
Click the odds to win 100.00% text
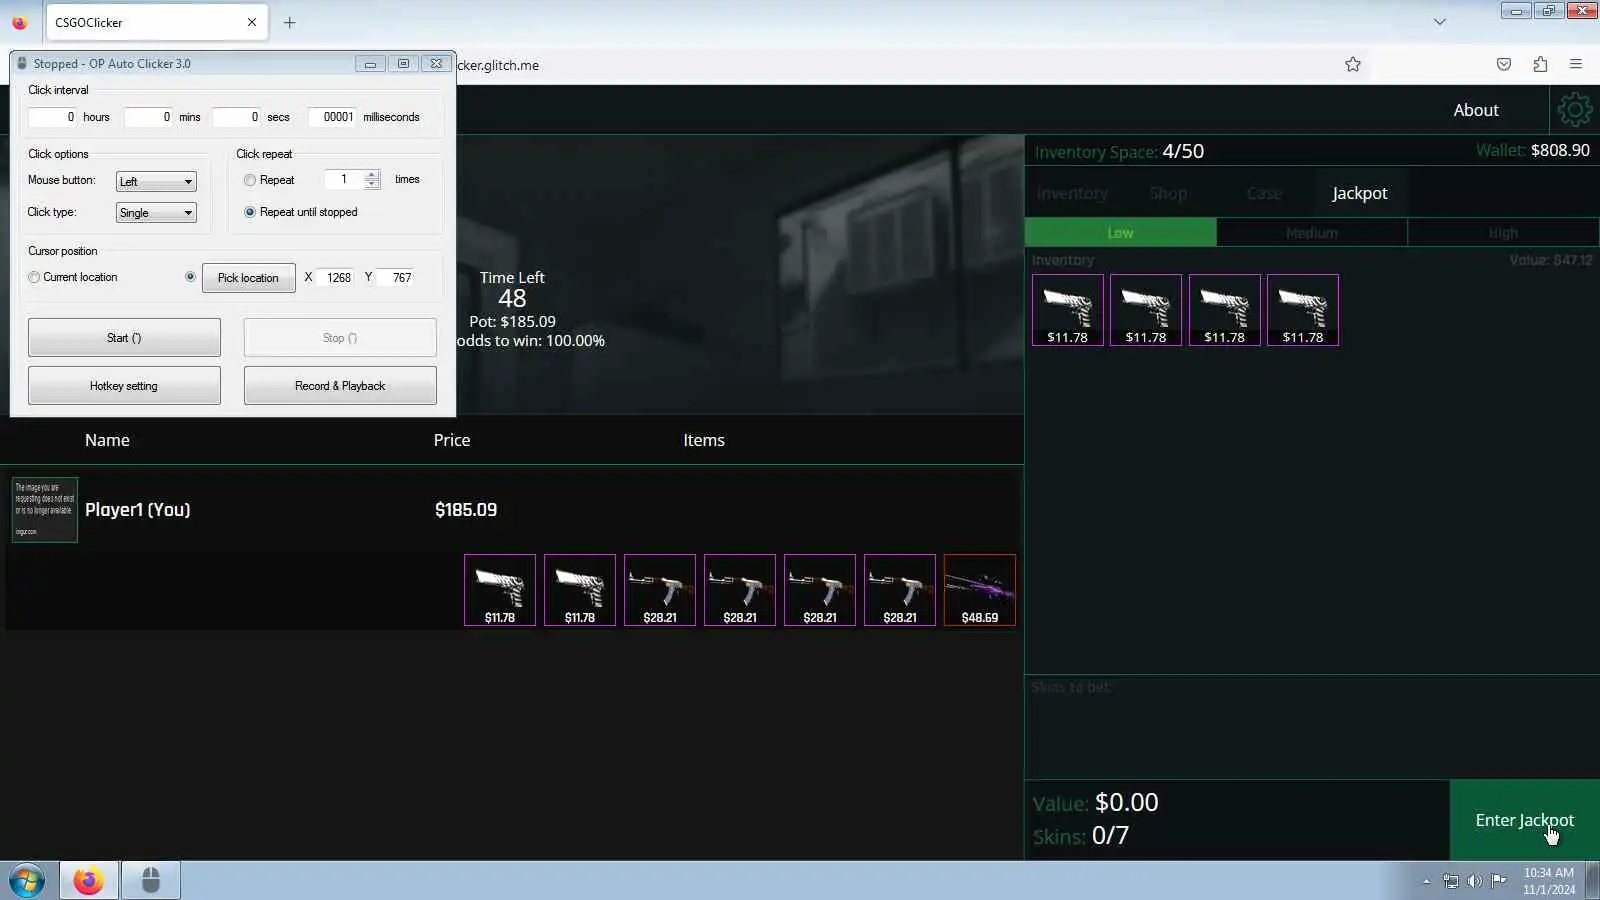tap(530, 341)
